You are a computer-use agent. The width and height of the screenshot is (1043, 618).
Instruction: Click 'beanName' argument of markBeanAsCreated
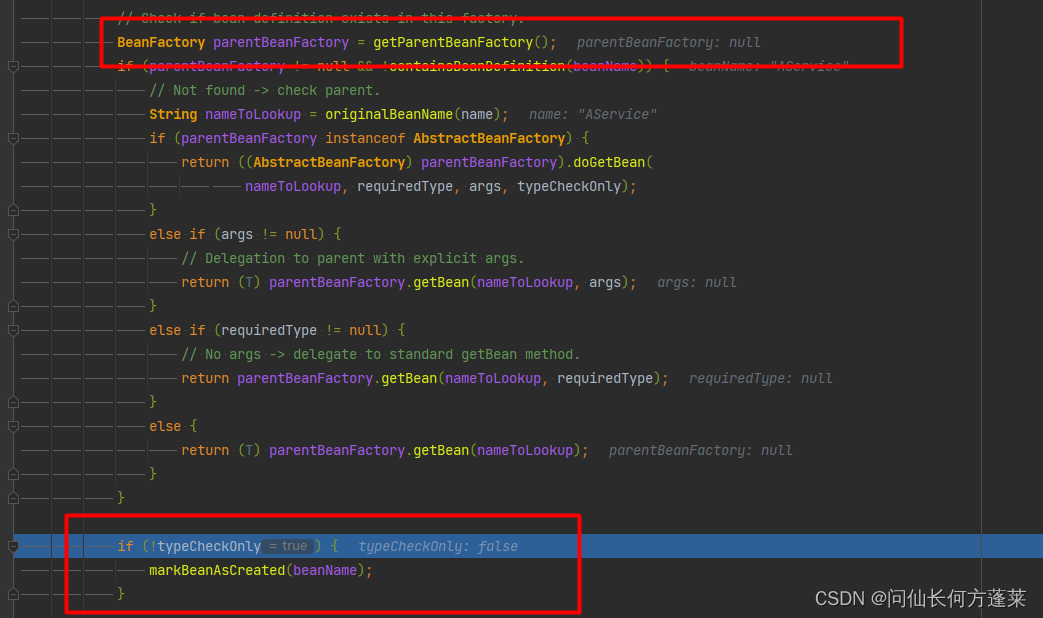point(325,570)
